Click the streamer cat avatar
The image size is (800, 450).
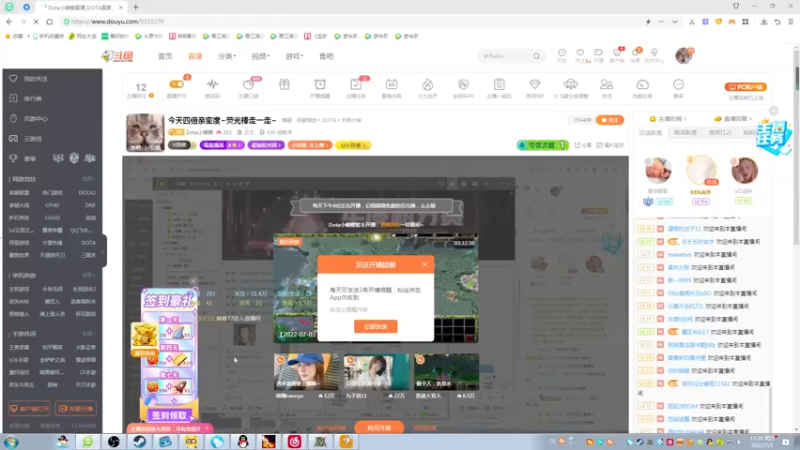click(145, 132)
